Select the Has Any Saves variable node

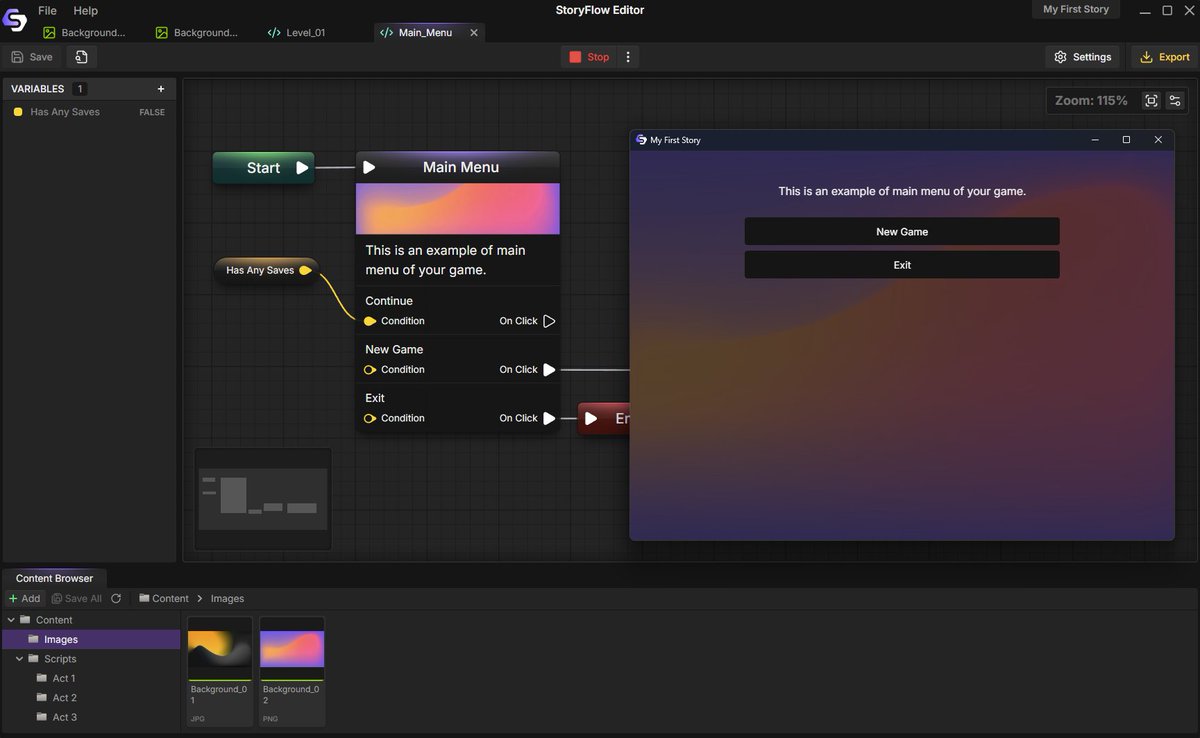pyautogui.click(x=265, y=270)
